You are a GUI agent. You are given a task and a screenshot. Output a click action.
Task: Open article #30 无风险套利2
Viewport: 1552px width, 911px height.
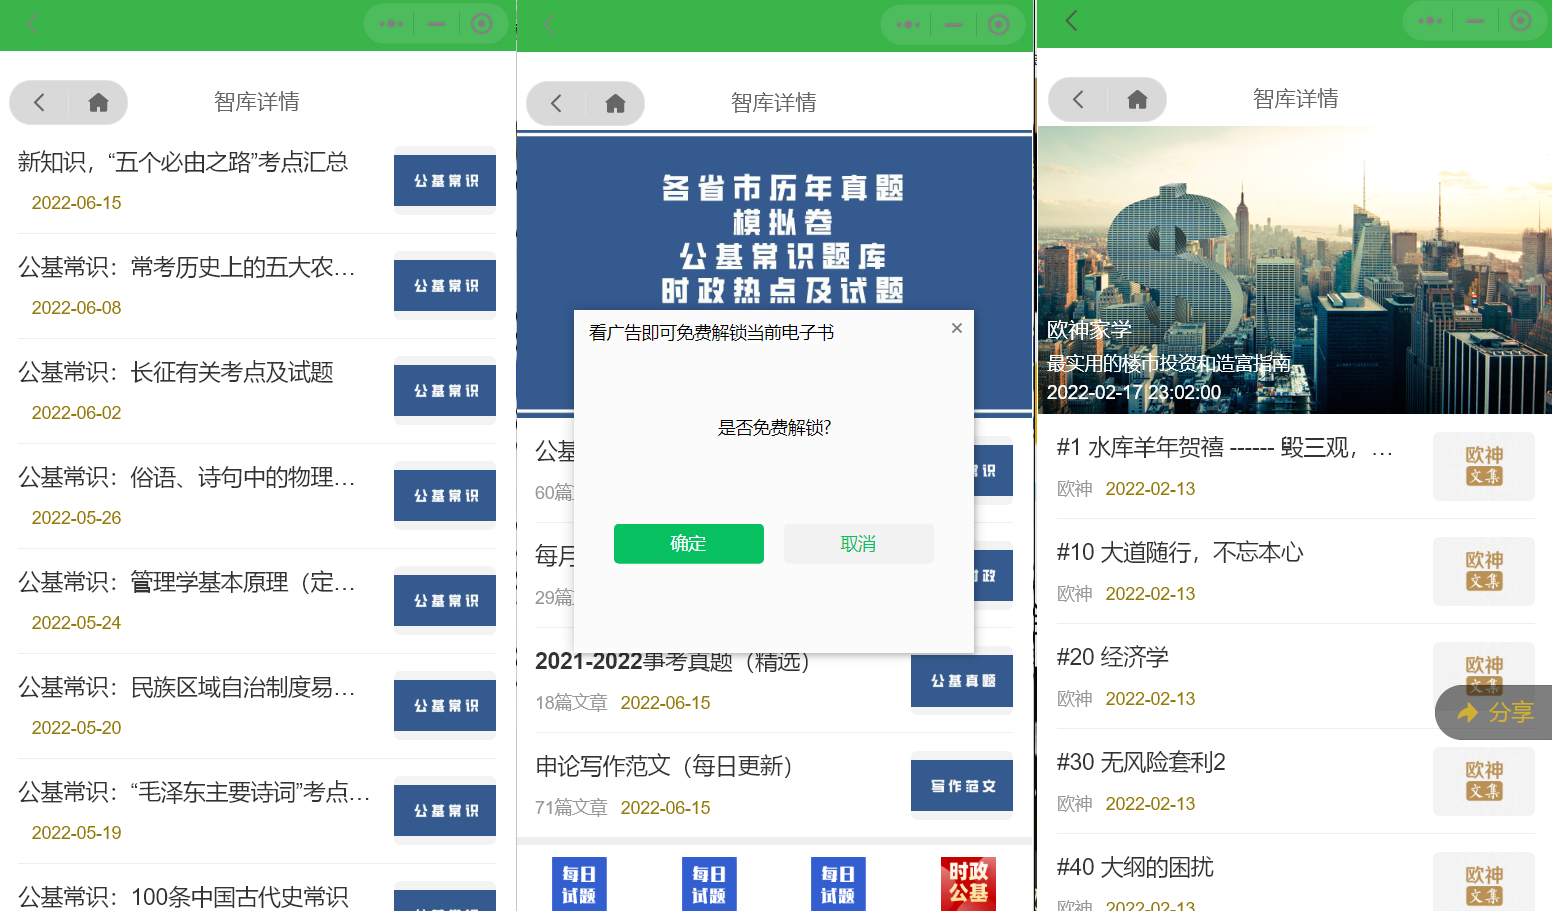(x=1141, y=762)
